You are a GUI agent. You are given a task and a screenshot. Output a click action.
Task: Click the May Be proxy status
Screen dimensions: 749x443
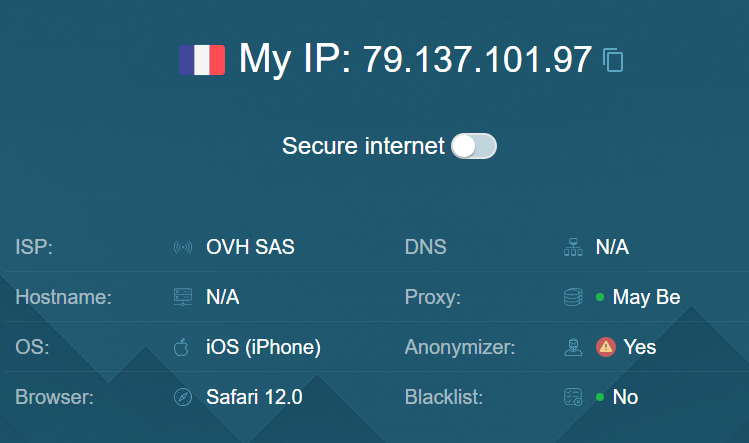(646, 297)
